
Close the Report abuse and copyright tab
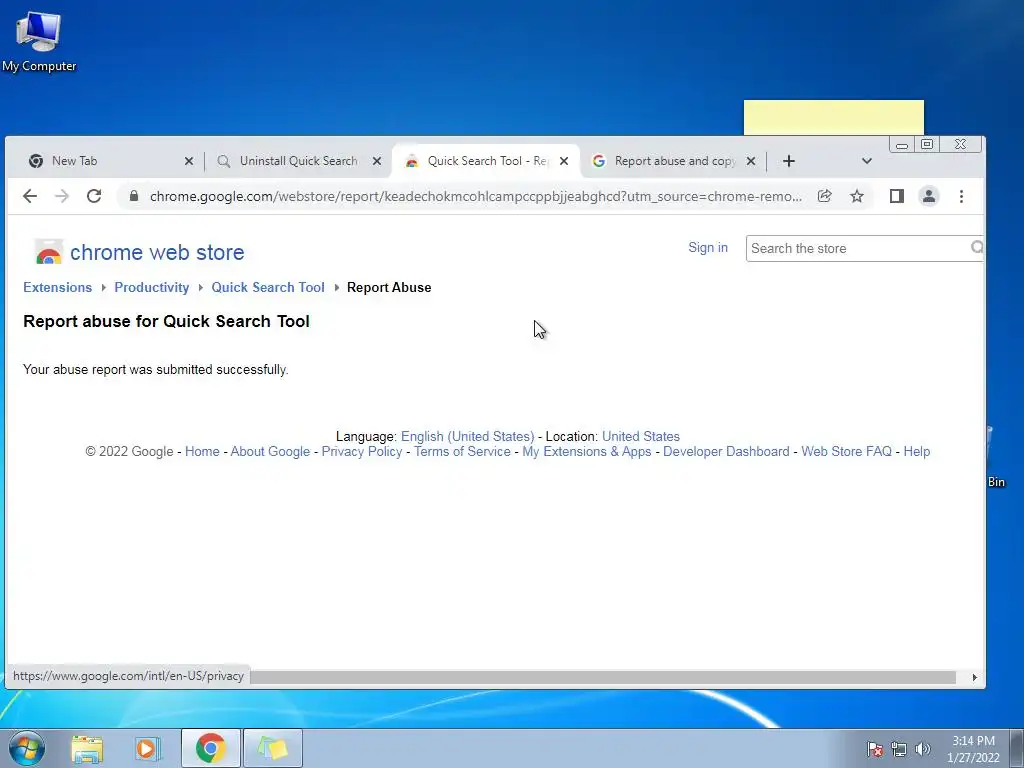click(751, 161)
